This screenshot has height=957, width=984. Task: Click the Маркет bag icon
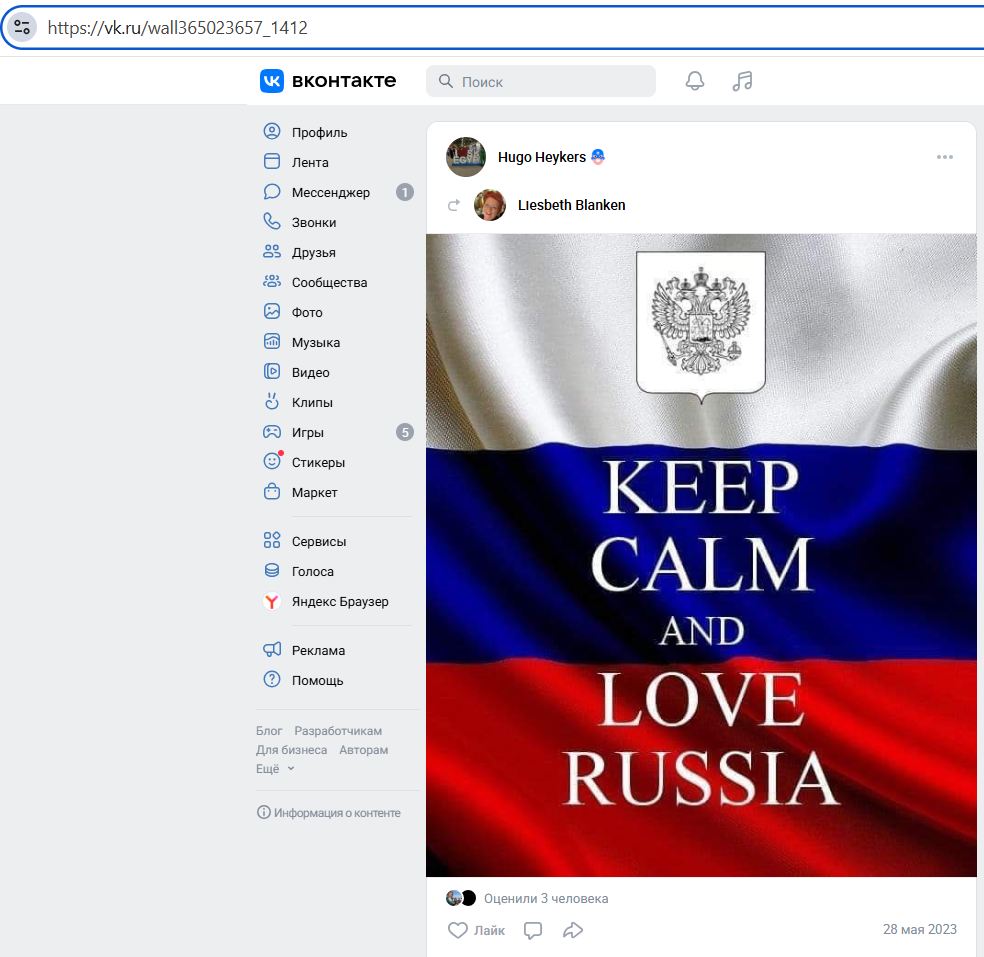tap(272, 491)
